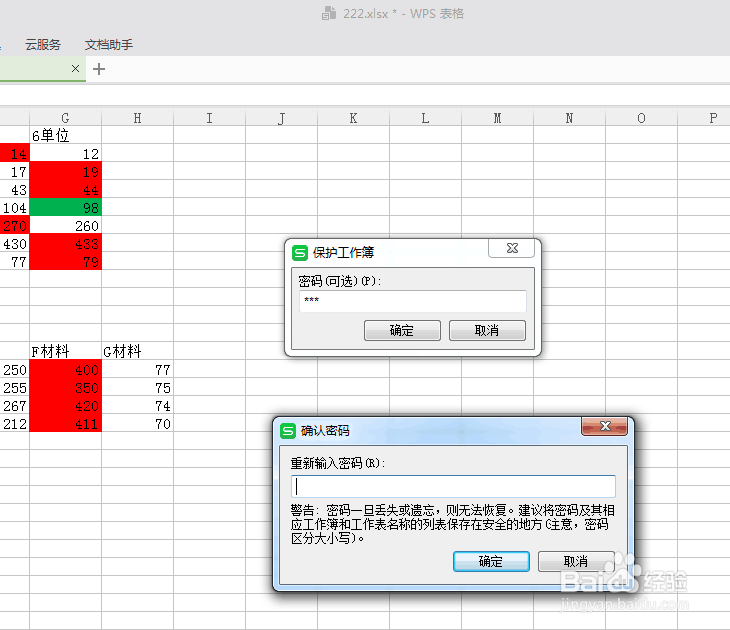730x630 pixels.
Task: Click the G材料 header cell
Action: click(x=137, y=351)
